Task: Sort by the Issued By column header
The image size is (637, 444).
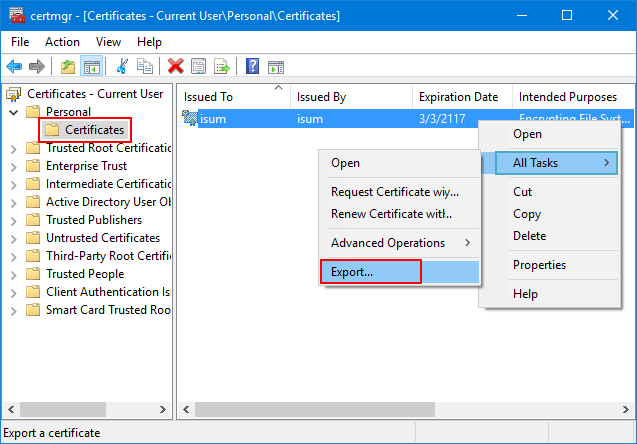Action: 322,97
